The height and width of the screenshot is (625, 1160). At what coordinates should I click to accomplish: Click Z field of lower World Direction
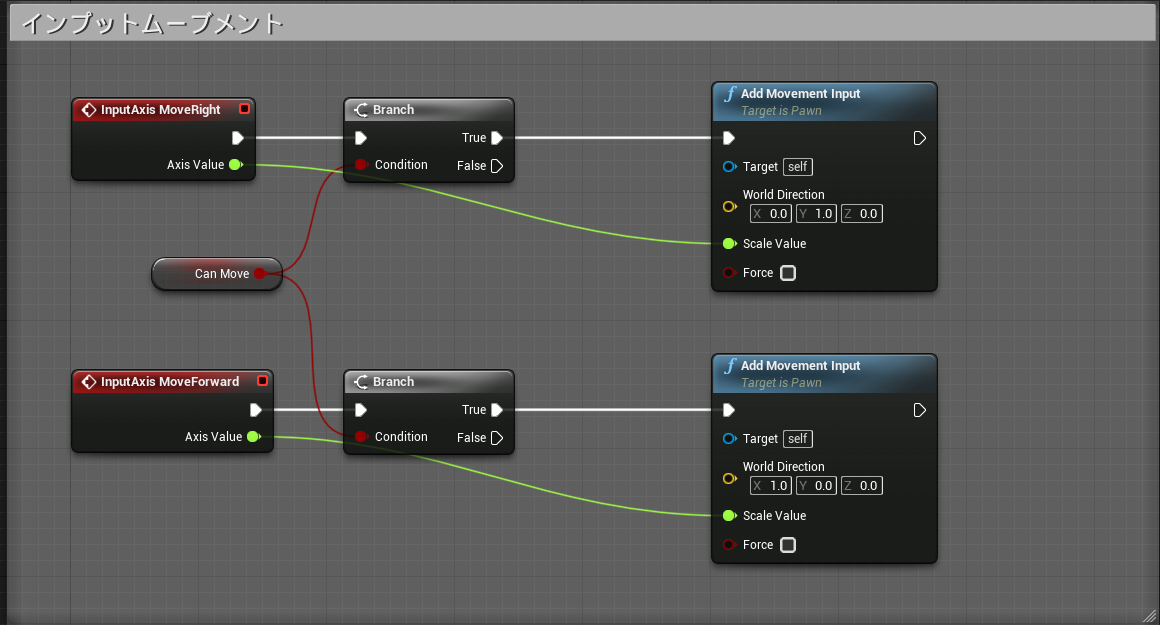point(861,486)
